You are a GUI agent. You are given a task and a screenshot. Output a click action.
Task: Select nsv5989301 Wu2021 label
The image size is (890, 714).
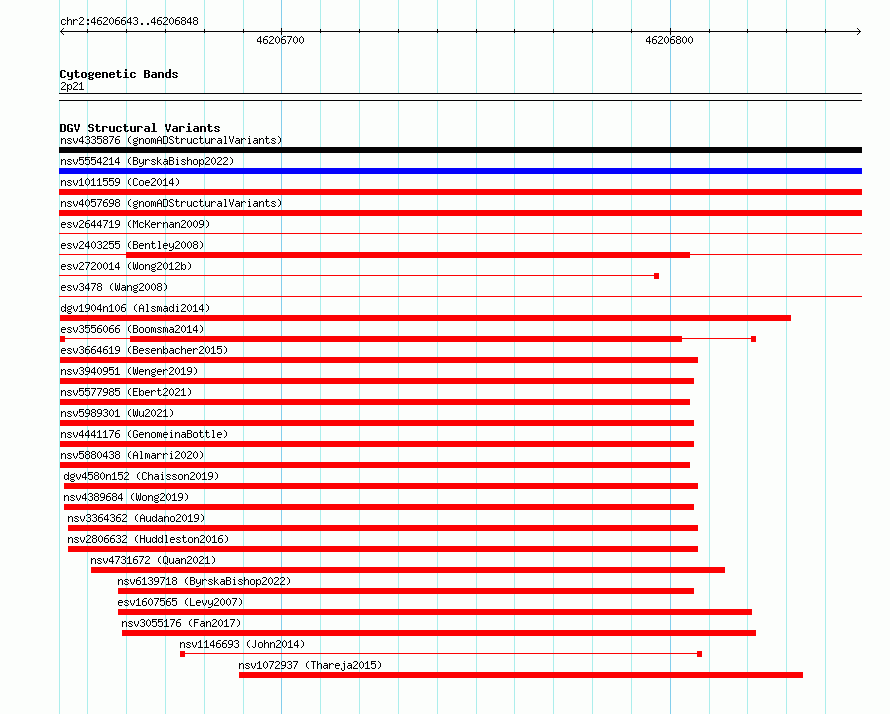click(x=117, y=413)
